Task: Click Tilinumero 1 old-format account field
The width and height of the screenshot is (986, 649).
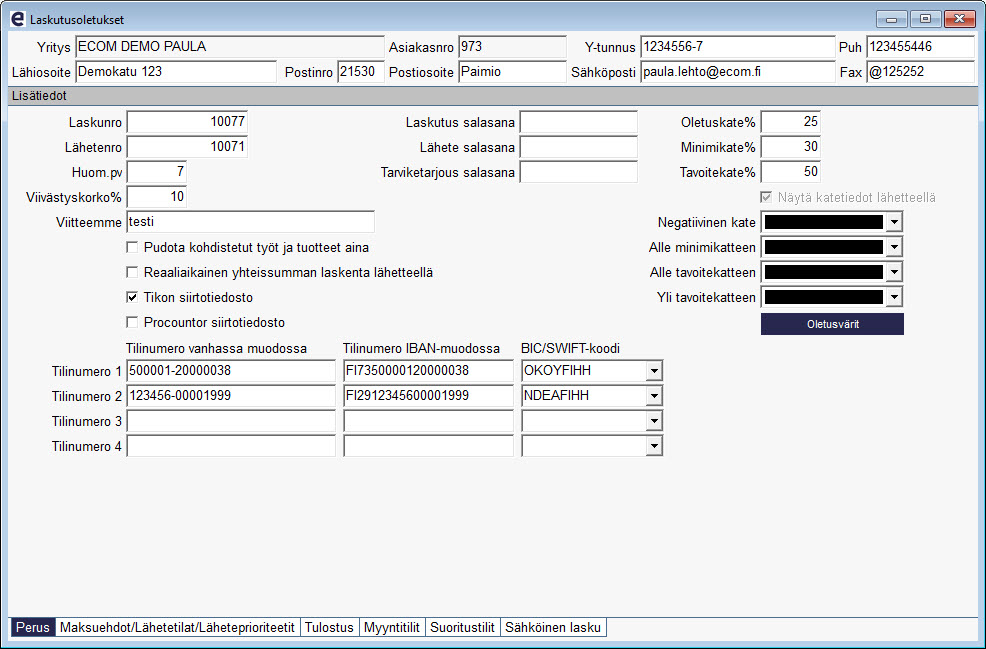Action: click(x=231, y=371)
